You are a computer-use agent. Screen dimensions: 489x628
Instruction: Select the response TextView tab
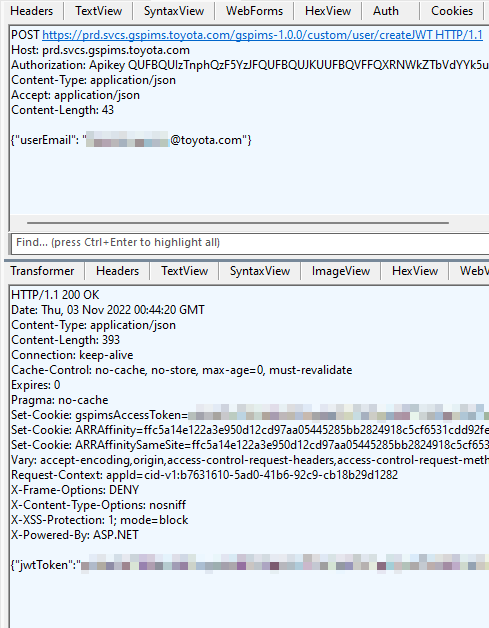185,271
